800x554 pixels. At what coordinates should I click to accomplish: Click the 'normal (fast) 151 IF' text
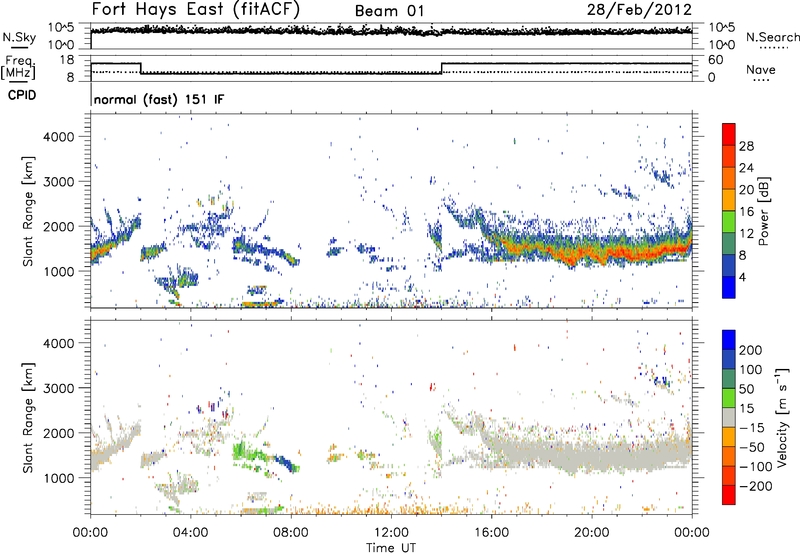pyautogui.click(x=159, y=99)
